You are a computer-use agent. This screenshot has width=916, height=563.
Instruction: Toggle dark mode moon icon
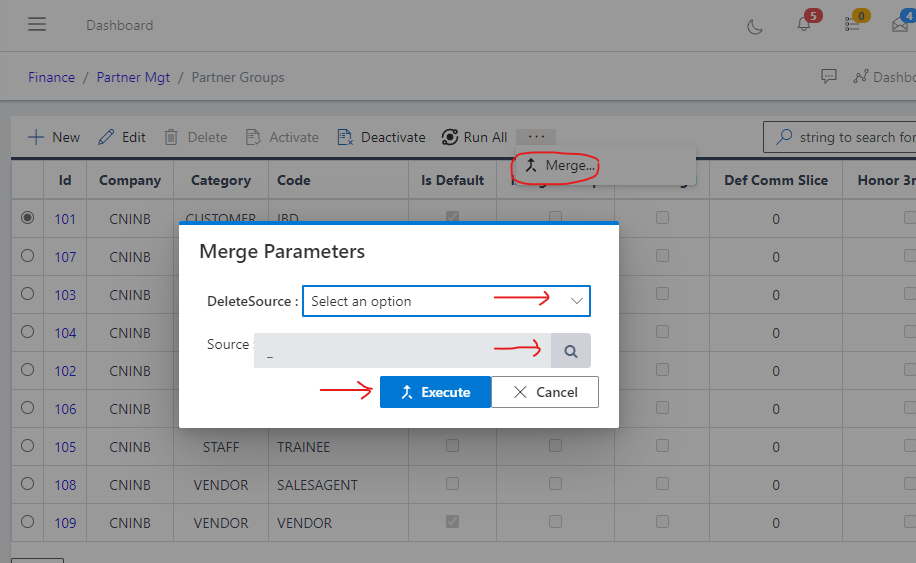755,26
